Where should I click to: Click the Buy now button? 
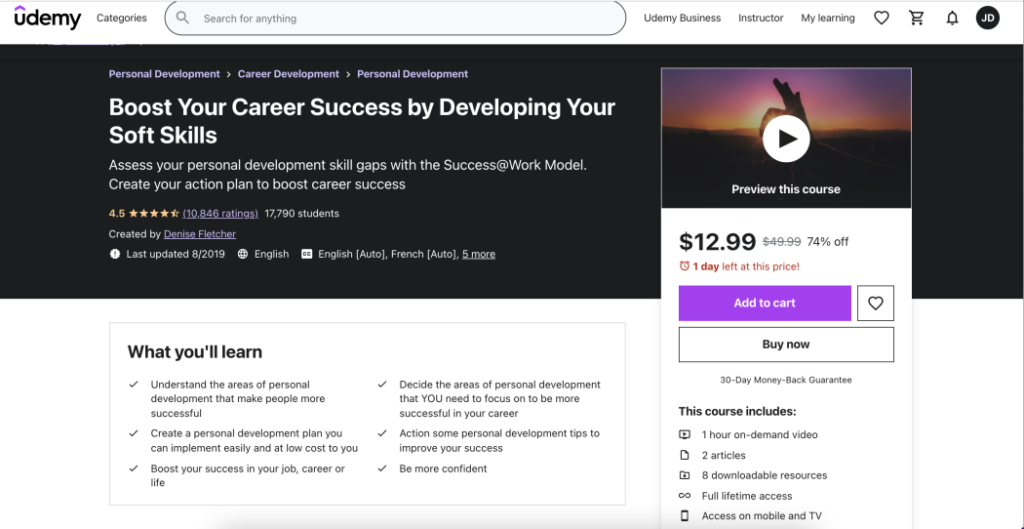[786, 344]
